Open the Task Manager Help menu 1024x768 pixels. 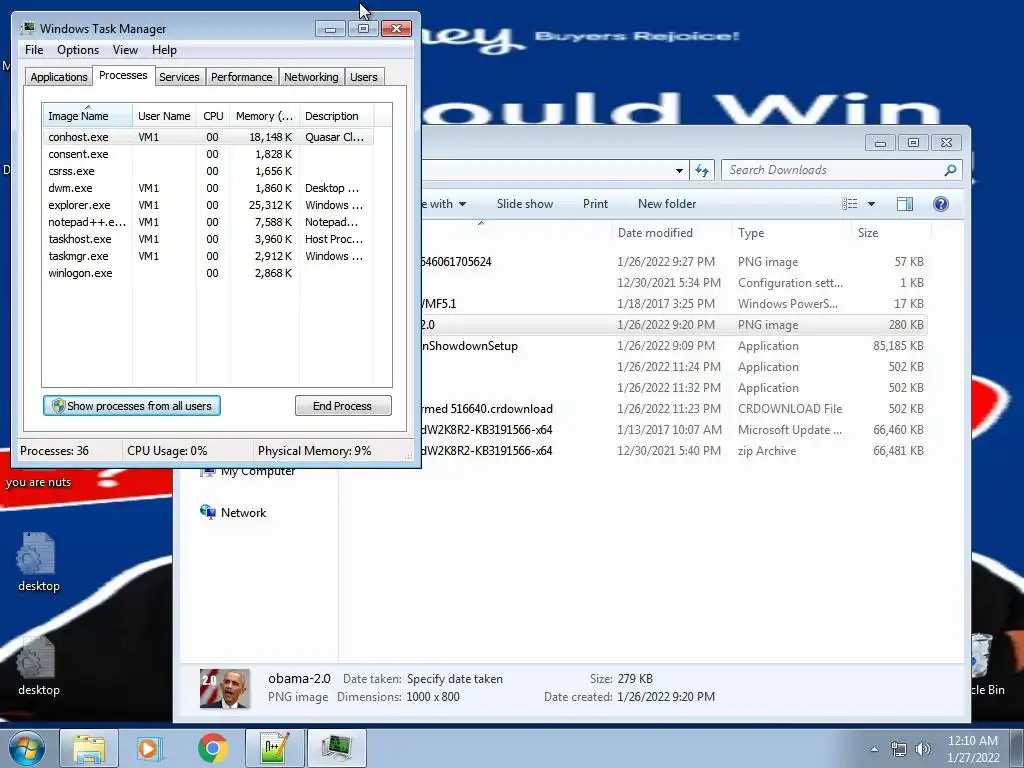point(164,50)
